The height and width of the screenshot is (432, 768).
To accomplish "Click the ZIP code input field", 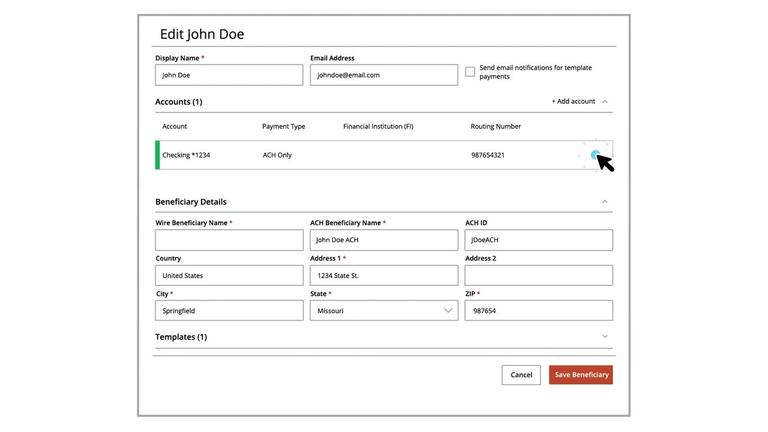I will [539, 311].
